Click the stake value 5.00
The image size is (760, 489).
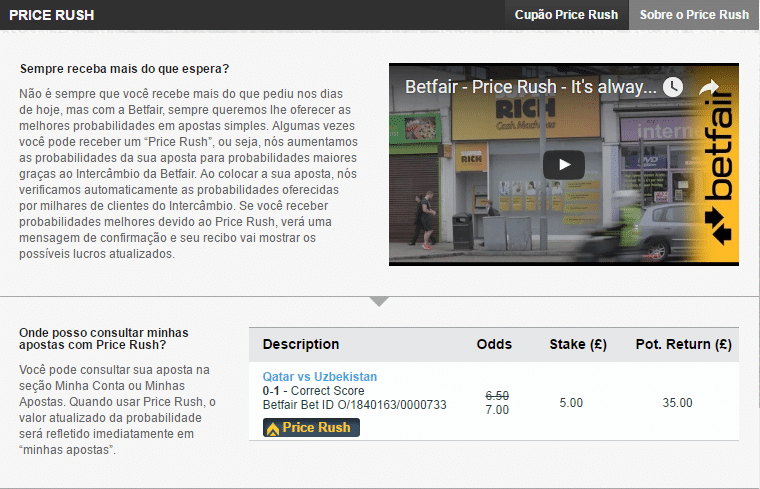(571, 403)
